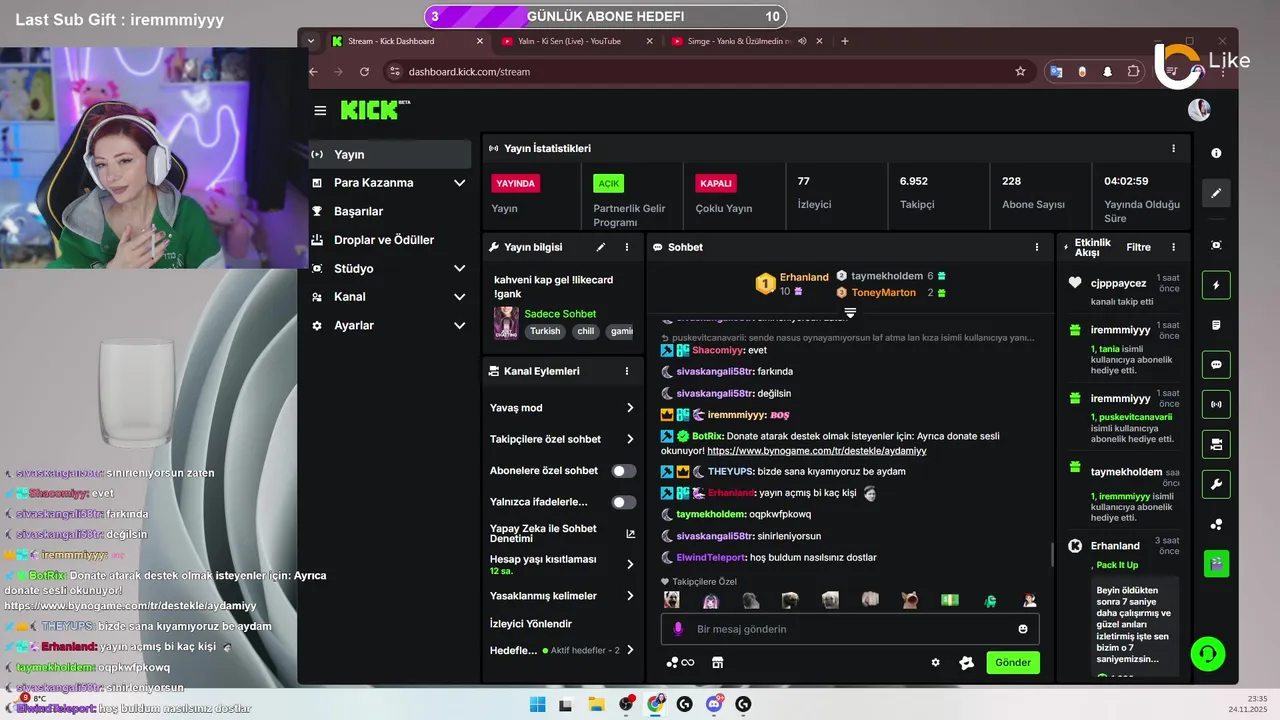
Task: Open the wrench tools sidebar icon
Action: click(1216, 484)
